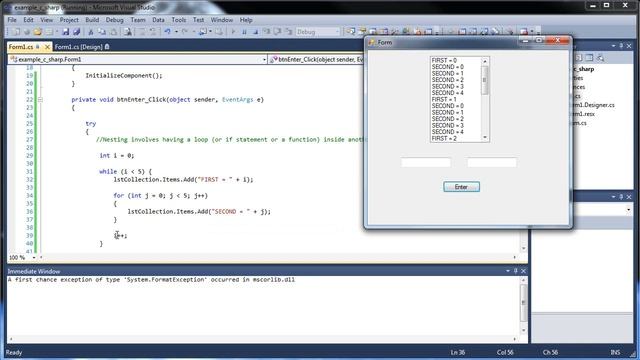Click the 'InitializeComponent();' code line

(x=124, y=76)
